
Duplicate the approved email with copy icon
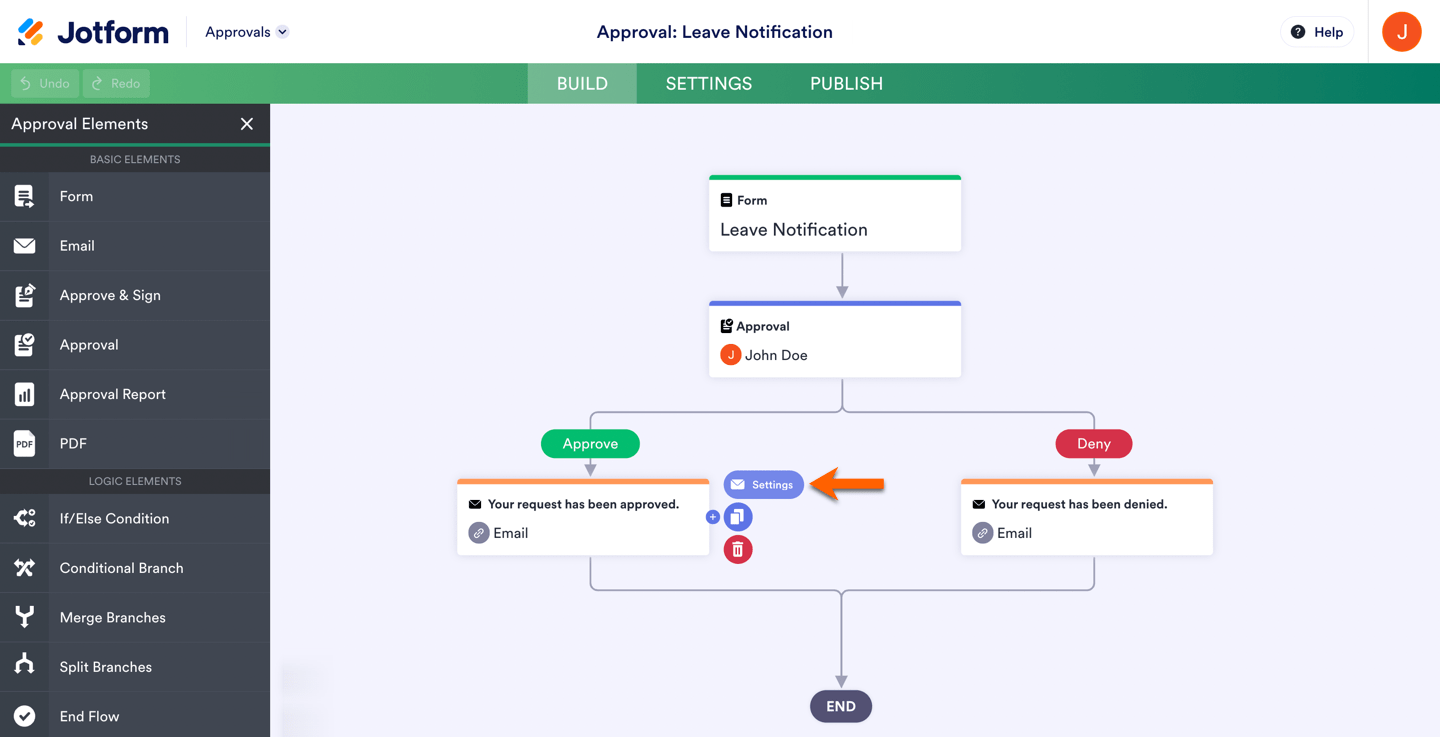(738, 517)
